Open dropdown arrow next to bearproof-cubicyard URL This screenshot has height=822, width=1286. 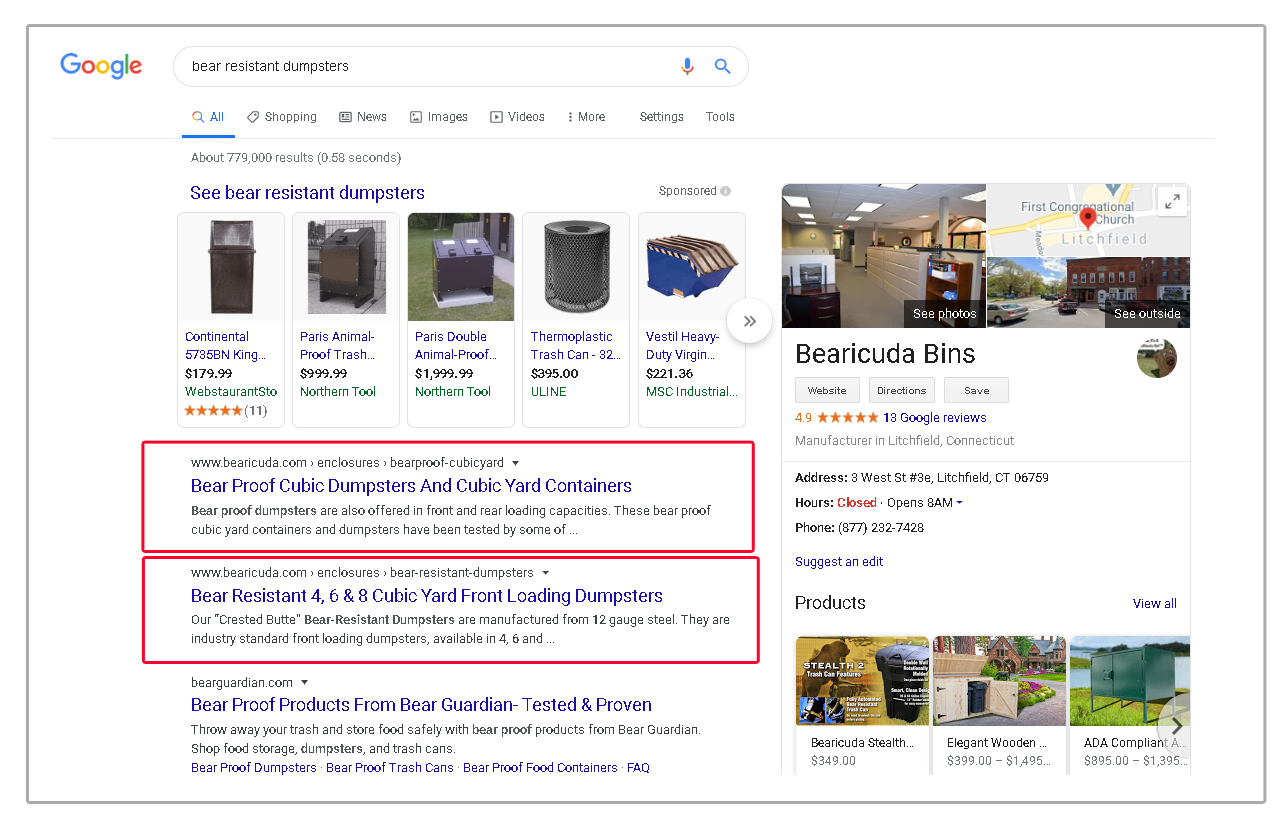(515, 463)
